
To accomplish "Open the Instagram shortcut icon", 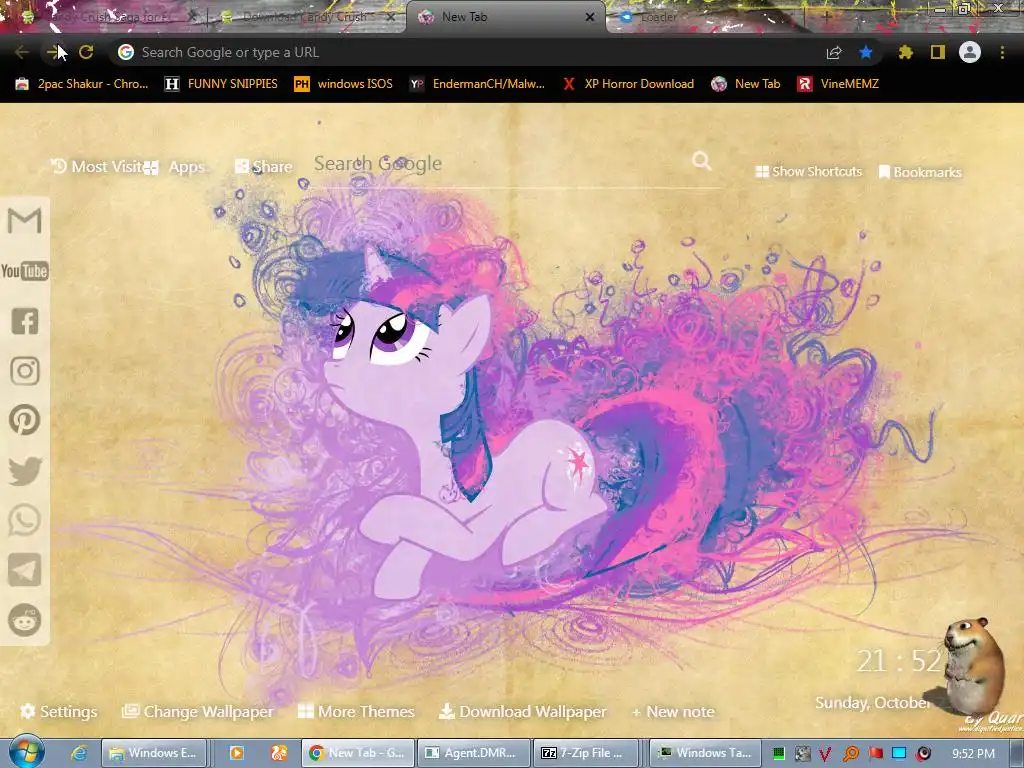I will tap(25, 371).
